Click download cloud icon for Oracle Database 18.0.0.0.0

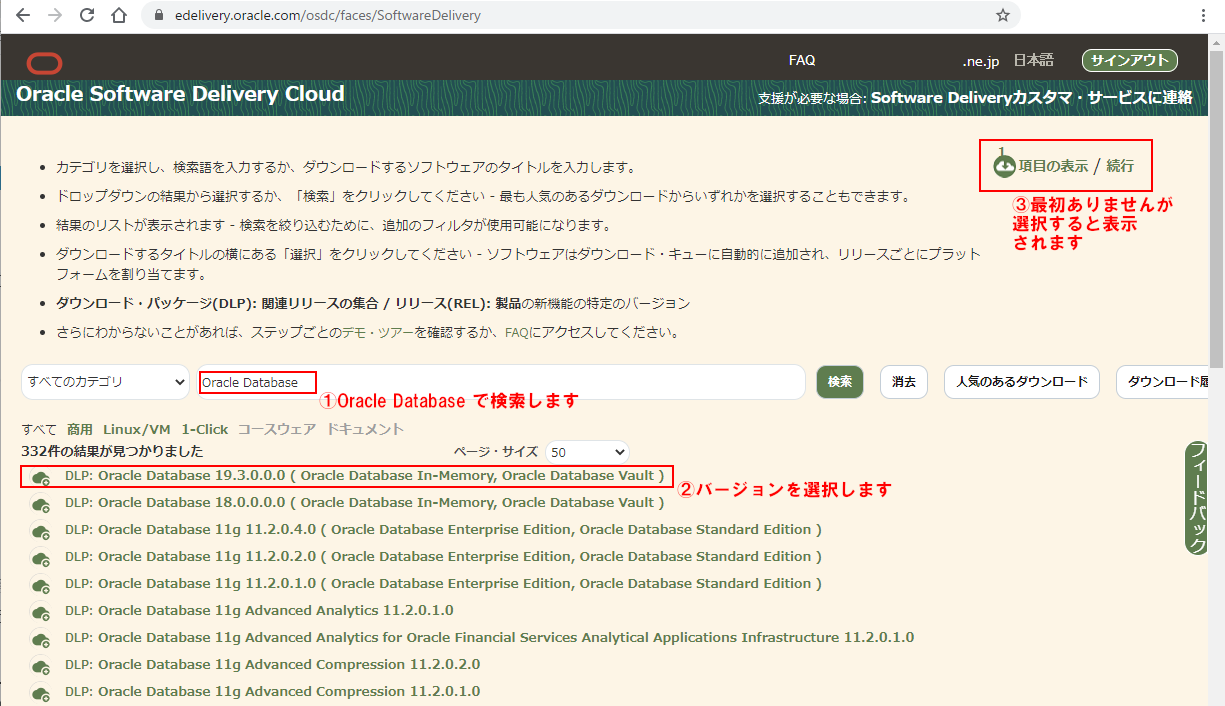point(41,505)
